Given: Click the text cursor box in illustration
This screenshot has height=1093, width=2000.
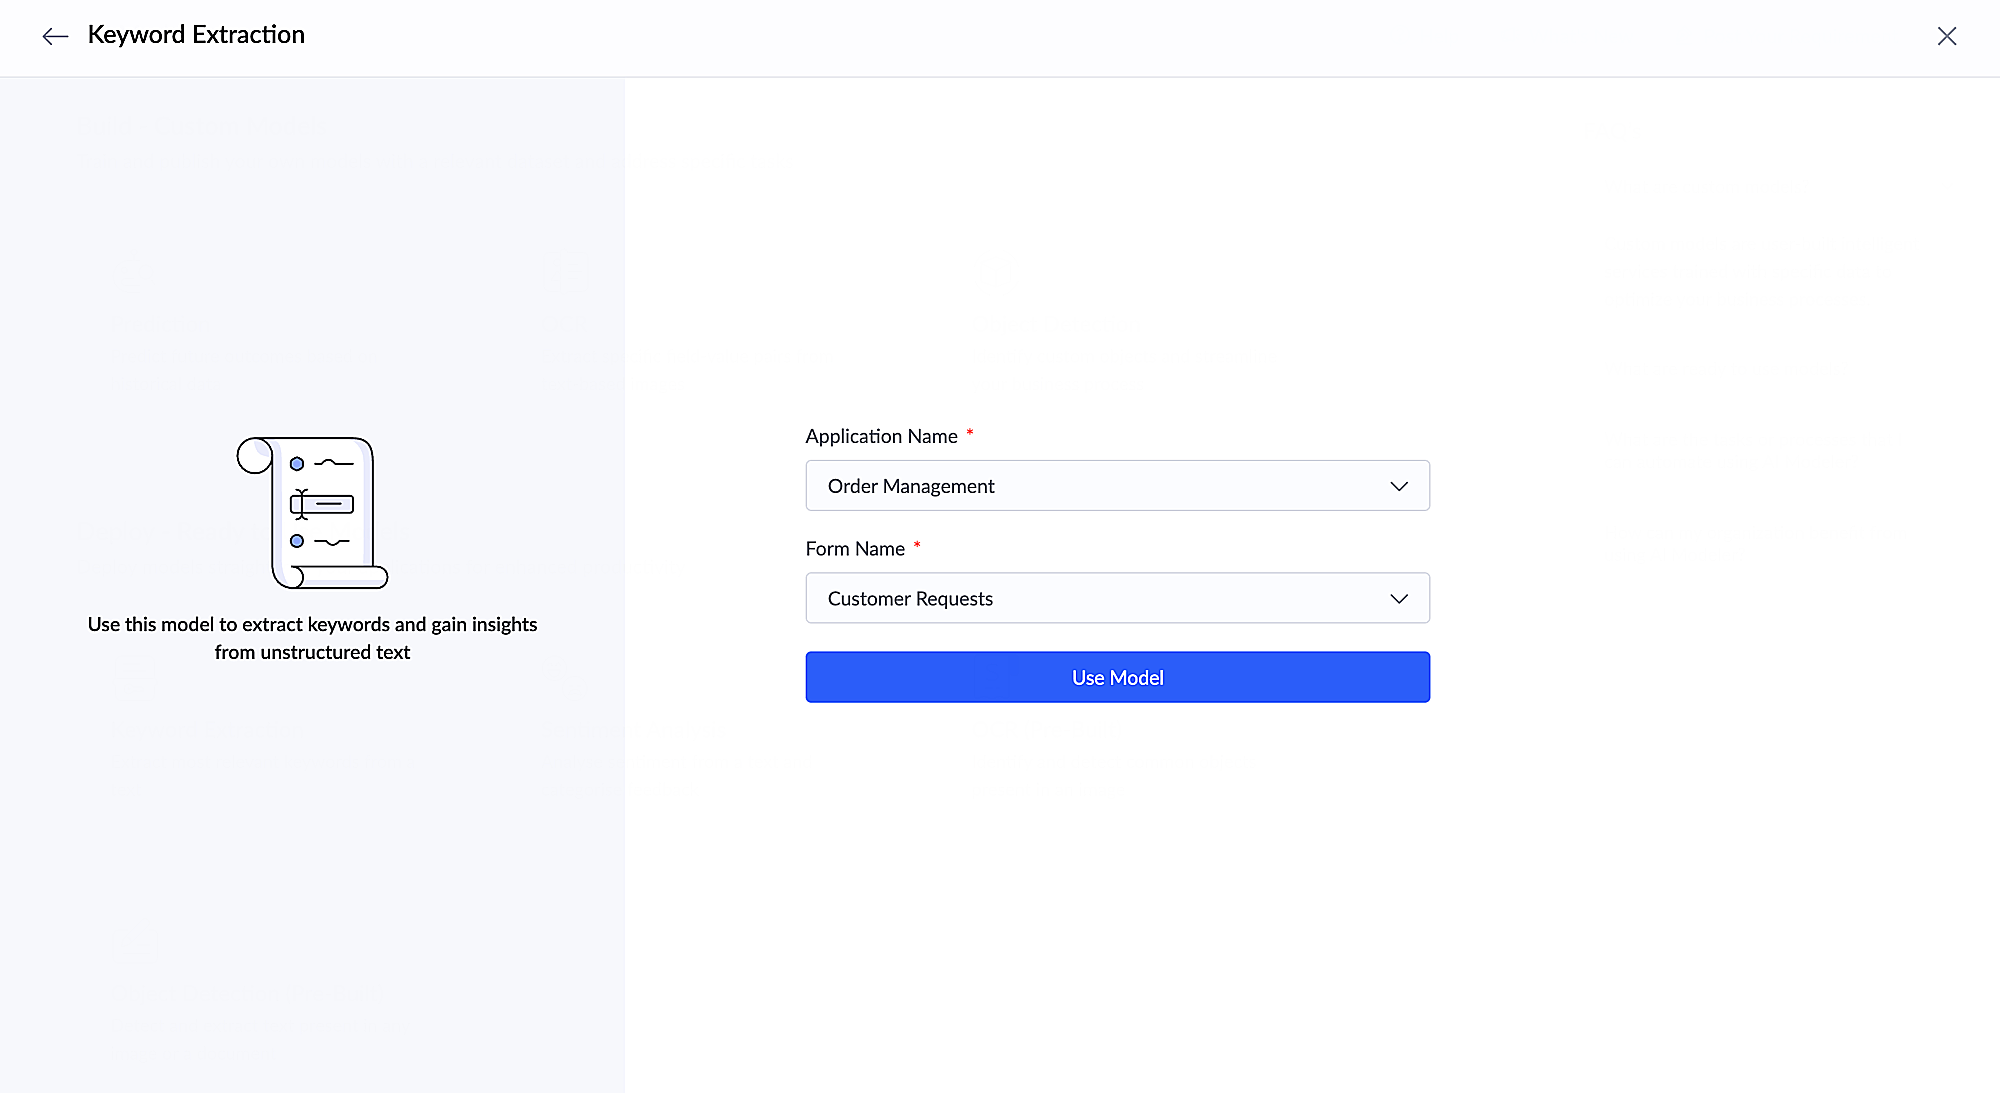Looking at the screenshot, I should tap(322, 504).
